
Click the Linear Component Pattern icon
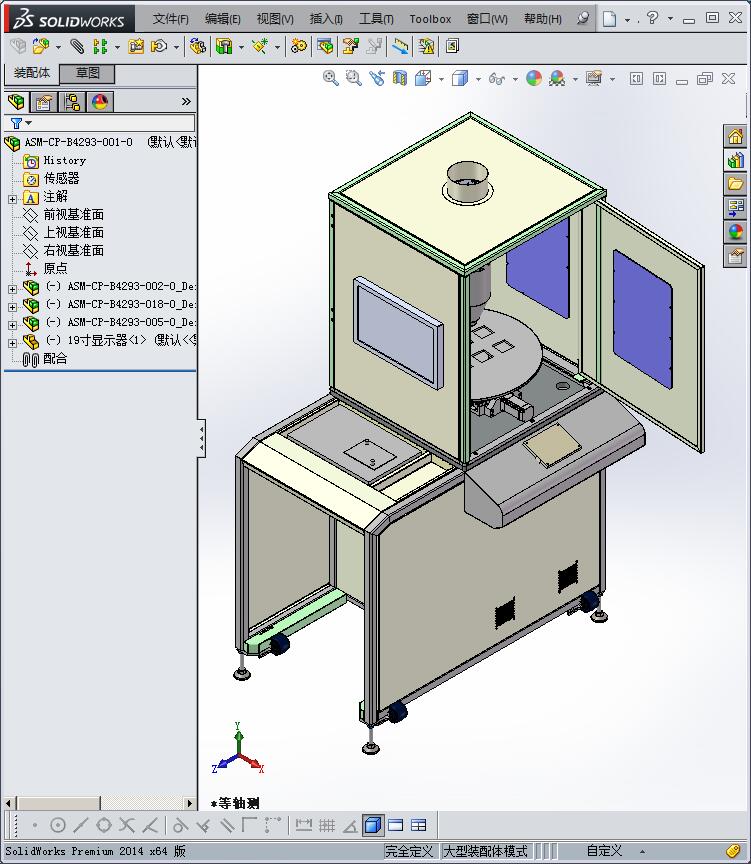coord(100,46)
